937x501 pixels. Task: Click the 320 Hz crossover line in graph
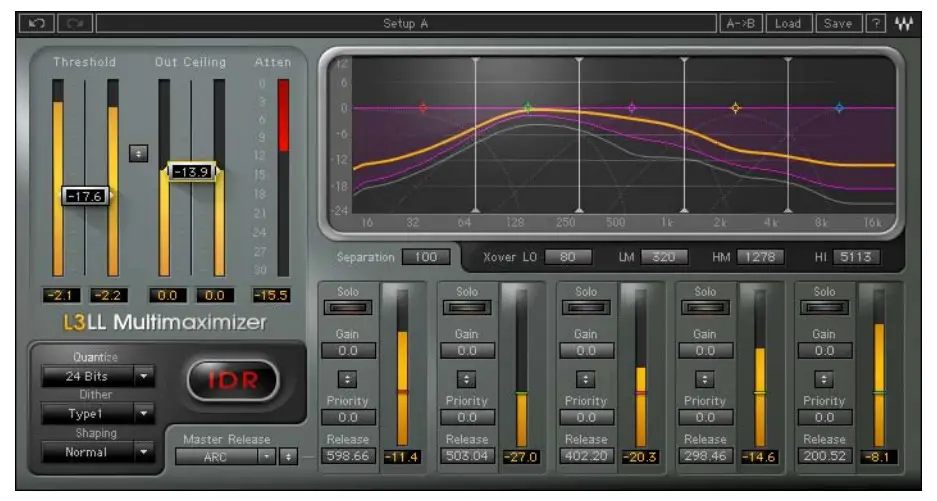click(579, 135)
